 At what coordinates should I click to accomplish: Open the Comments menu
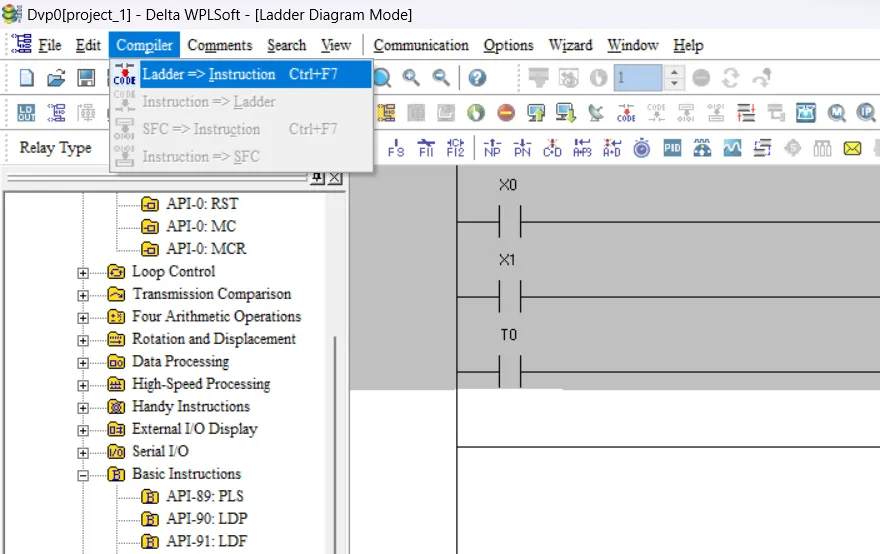click(219, 45)
